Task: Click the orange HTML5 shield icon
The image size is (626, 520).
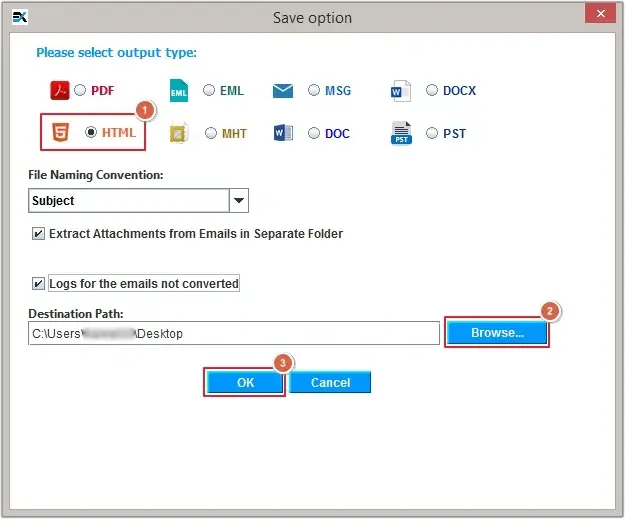Action: click(61, 132)
